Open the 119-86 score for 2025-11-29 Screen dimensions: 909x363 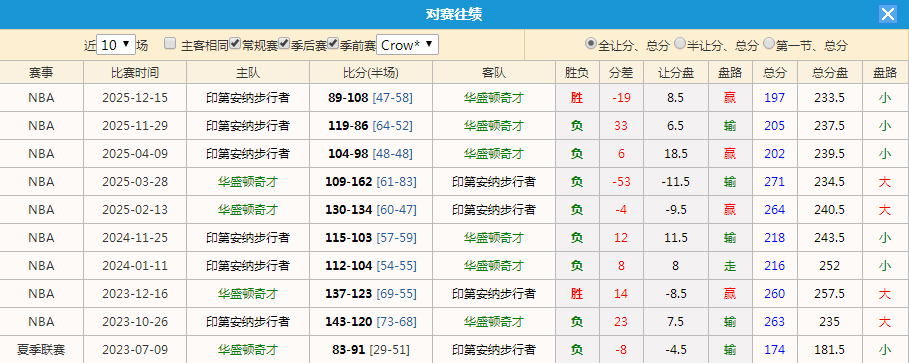click(x=348, y=126)
